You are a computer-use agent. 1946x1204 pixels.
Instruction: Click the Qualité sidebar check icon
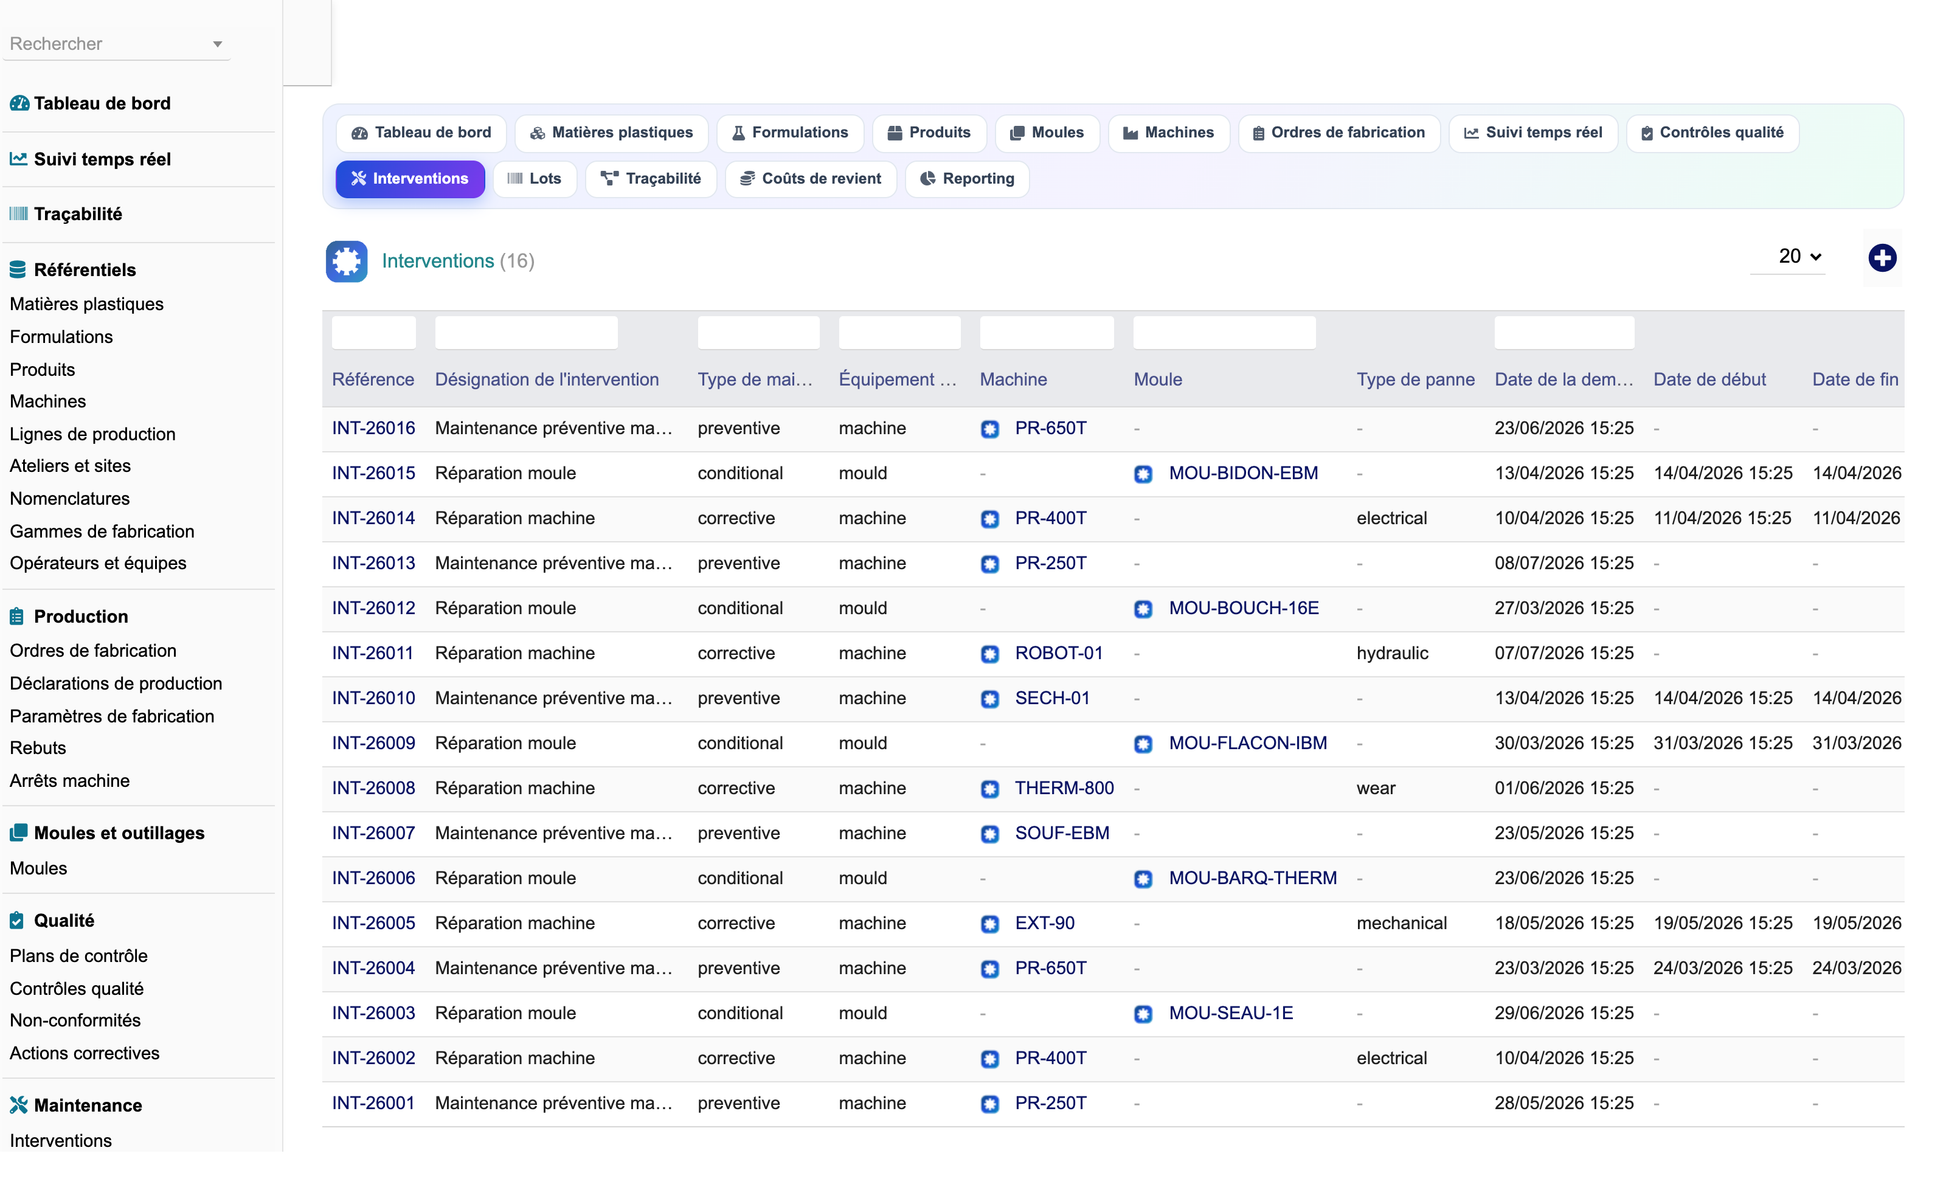coord(18,921)
